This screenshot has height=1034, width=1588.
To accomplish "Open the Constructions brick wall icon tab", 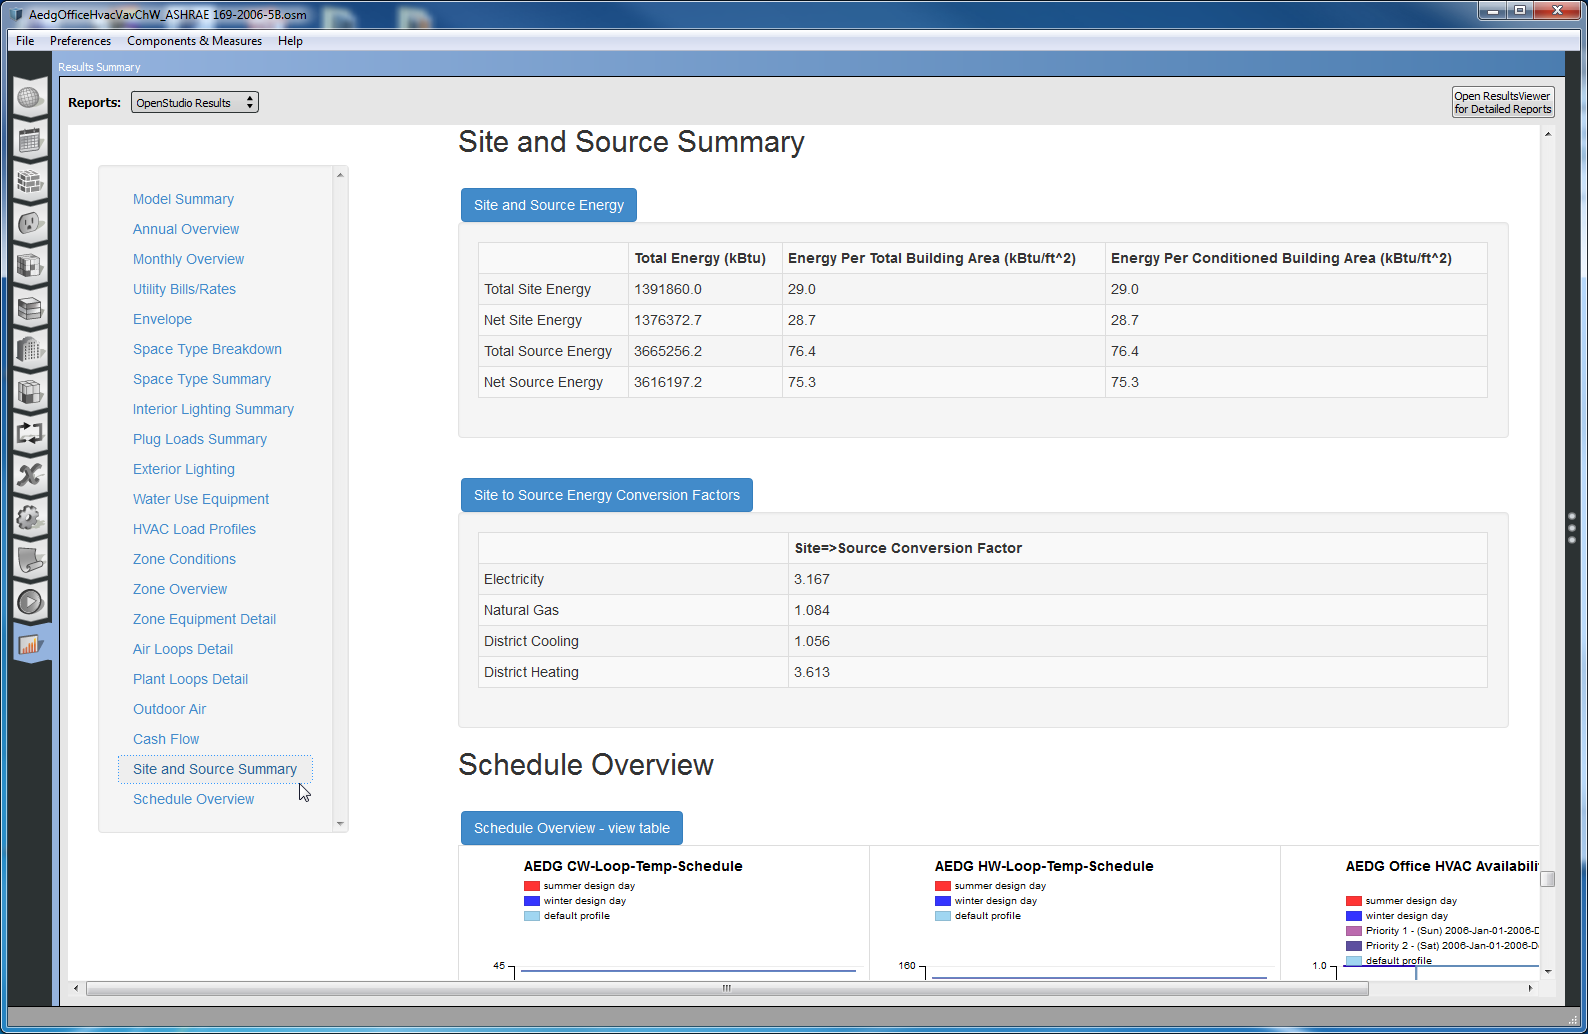I will pyautogui.click(x=30, y=182).
